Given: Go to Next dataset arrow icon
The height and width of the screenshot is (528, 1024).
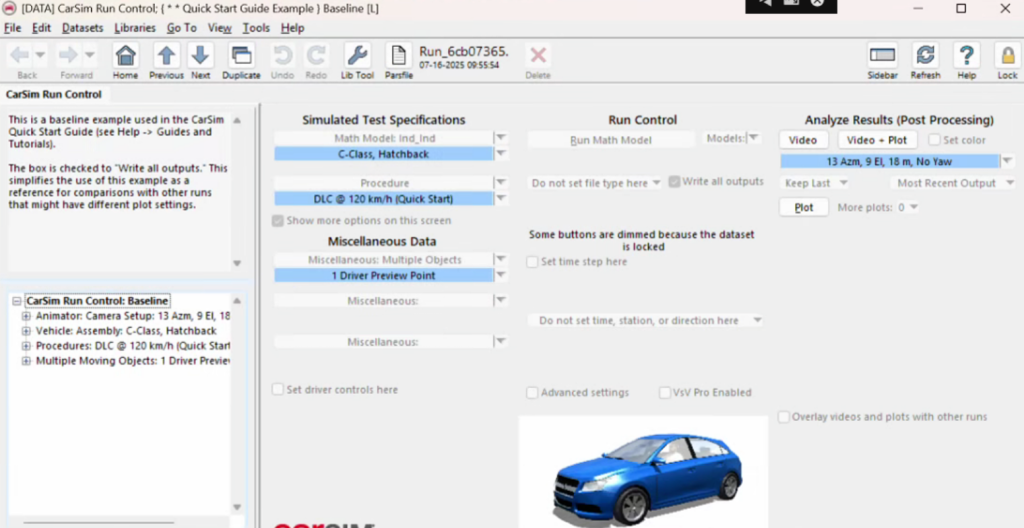Looking at the screenshot, I should (x=200, y=57).
